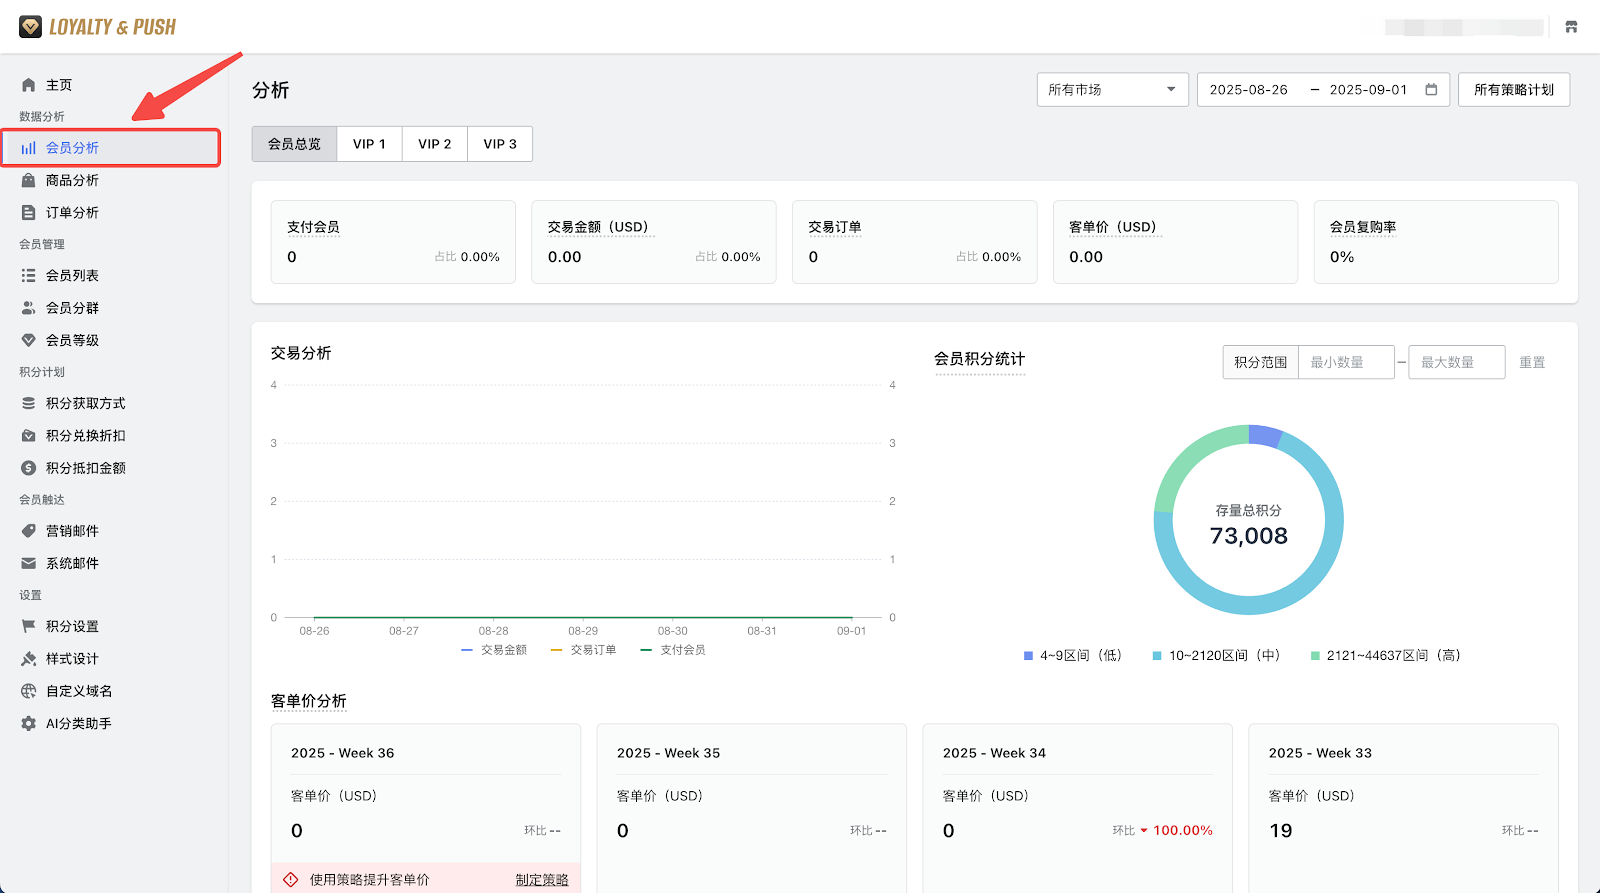Toggle the 2121~44637区间（高） legend item
The image size is (1600, 893).
(1386, 656)
